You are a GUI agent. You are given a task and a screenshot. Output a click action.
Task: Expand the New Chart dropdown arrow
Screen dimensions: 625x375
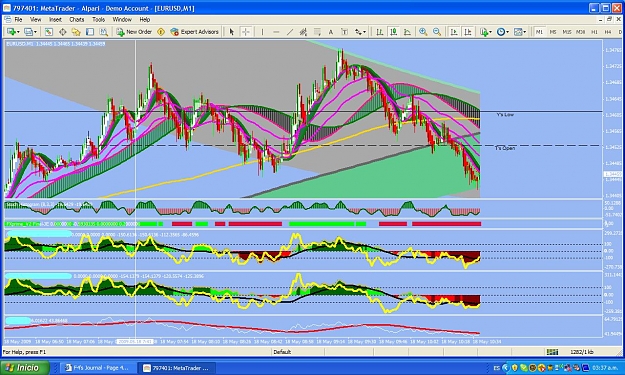pos(18,32)
